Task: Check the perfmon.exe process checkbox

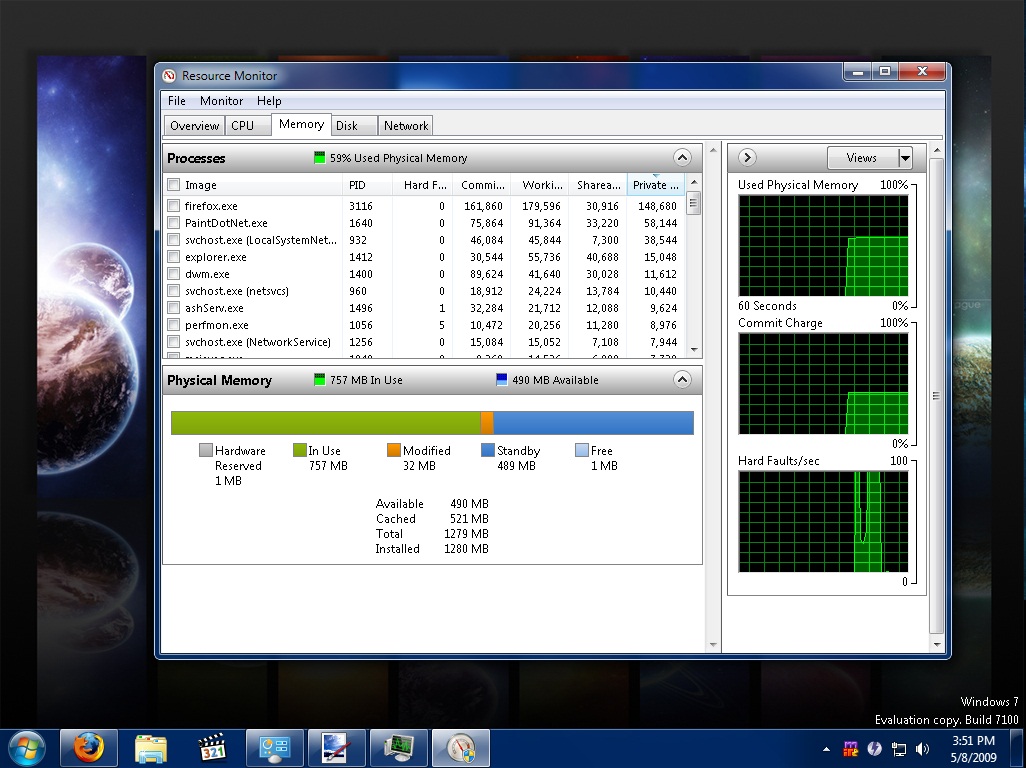Action: coord(173,325)
